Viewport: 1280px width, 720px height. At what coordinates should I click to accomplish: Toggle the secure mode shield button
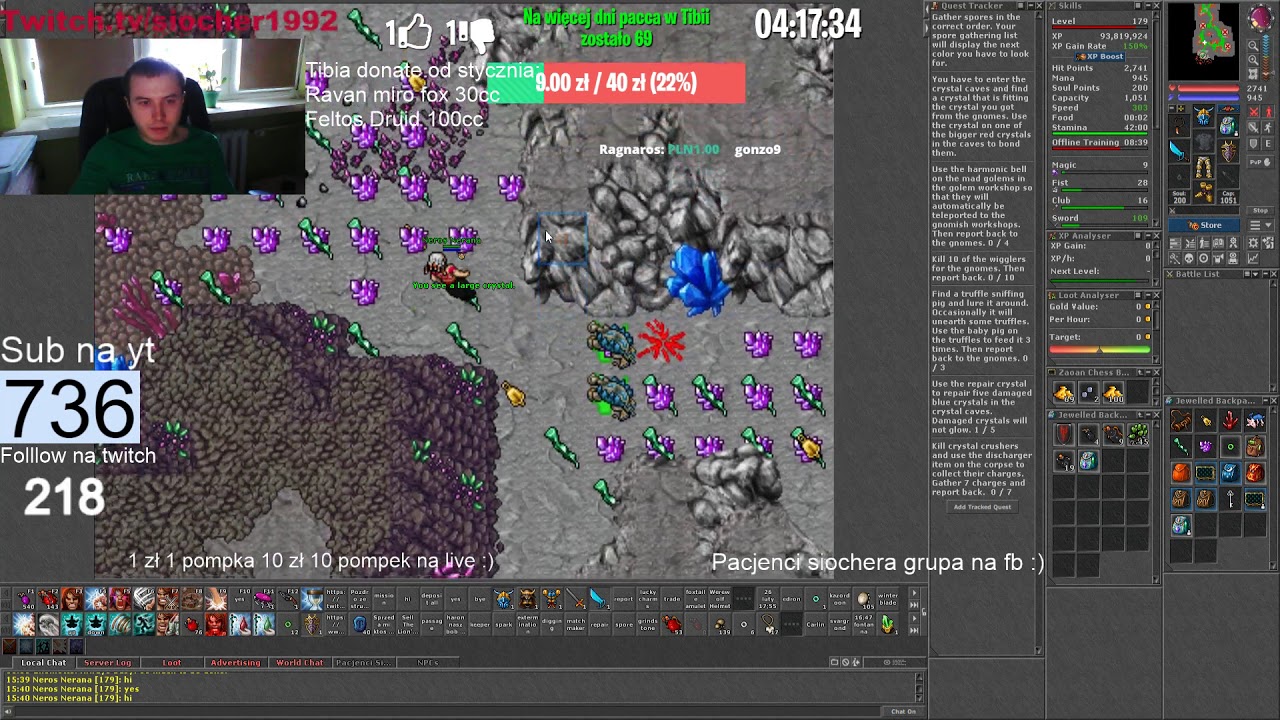tap(1253, 144)
